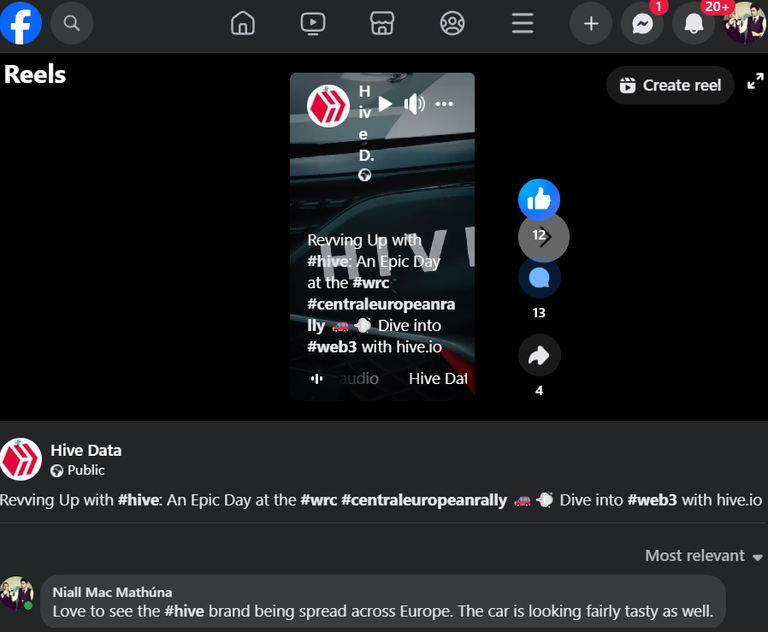Open Messenger chats icon
Image resolution: width=768 pixels, height=632 pixels.
click(x=642, y=23)
